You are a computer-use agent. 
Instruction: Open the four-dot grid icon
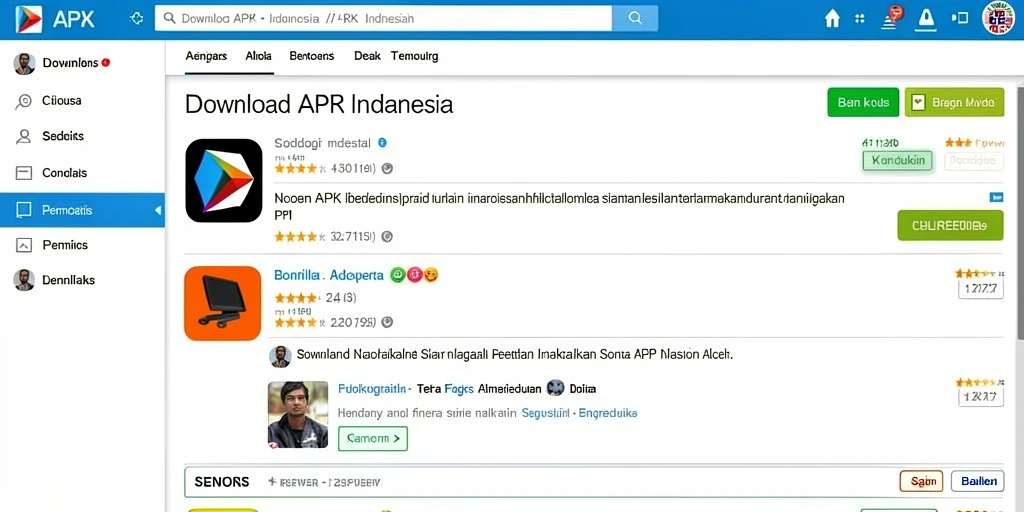[860, 19]
